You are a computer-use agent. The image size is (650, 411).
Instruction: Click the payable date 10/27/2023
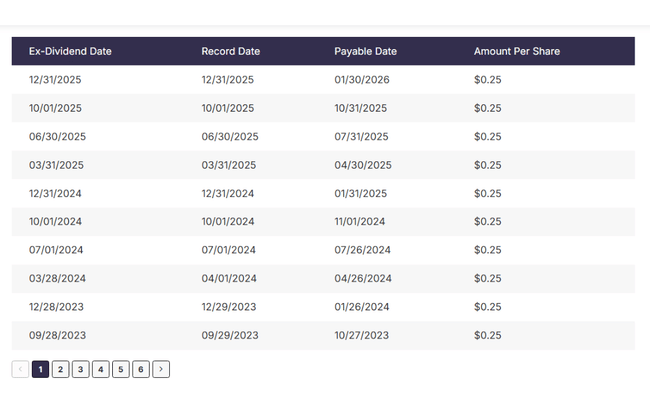360,336
